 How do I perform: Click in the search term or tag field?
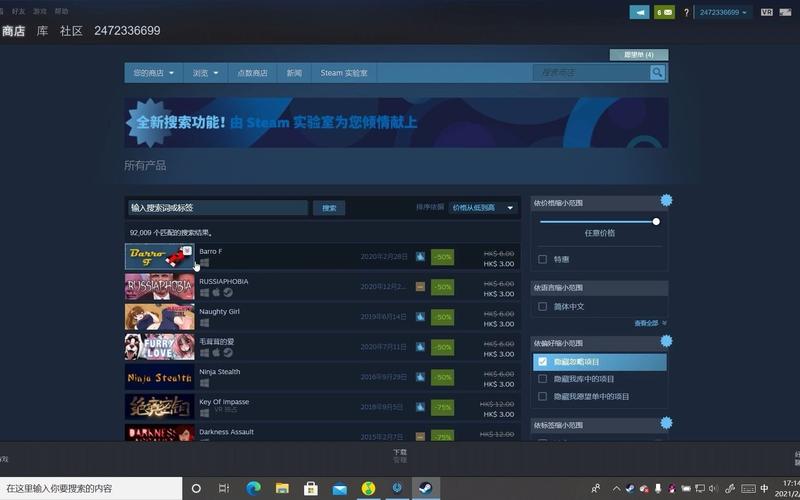pyautogui.click(x=218, y=208)
